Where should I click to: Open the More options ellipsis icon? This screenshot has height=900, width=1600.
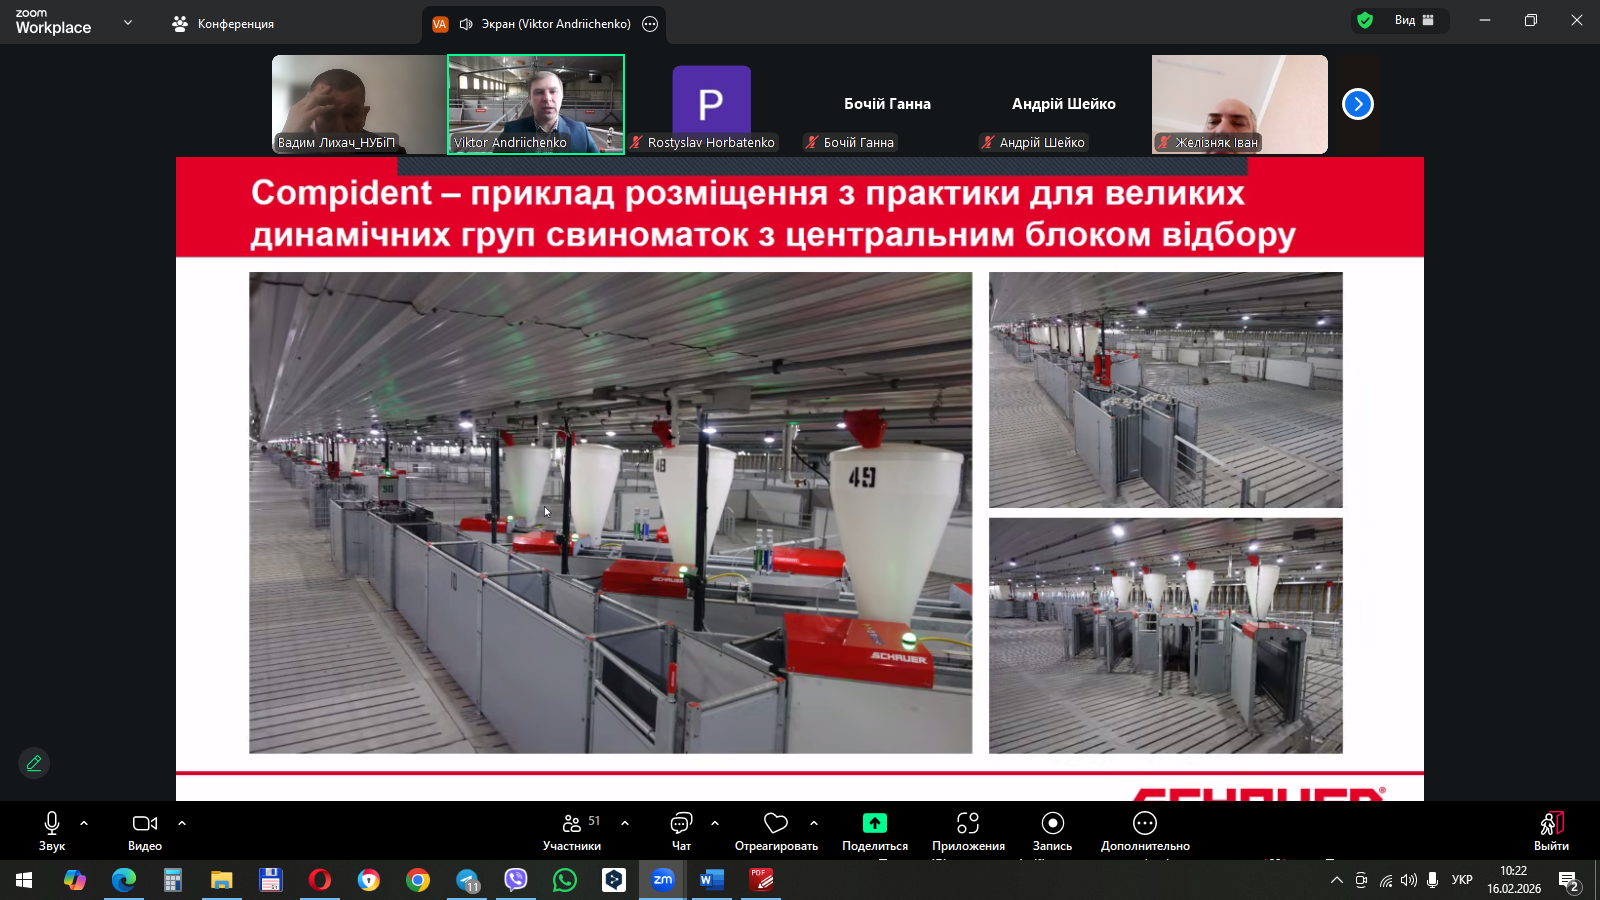(x=1145, y=823)
